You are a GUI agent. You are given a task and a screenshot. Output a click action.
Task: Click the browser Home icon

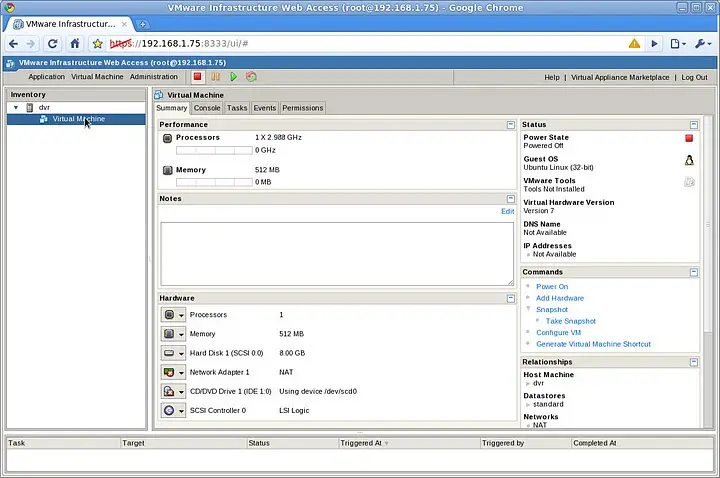click(x=75, y=44)
